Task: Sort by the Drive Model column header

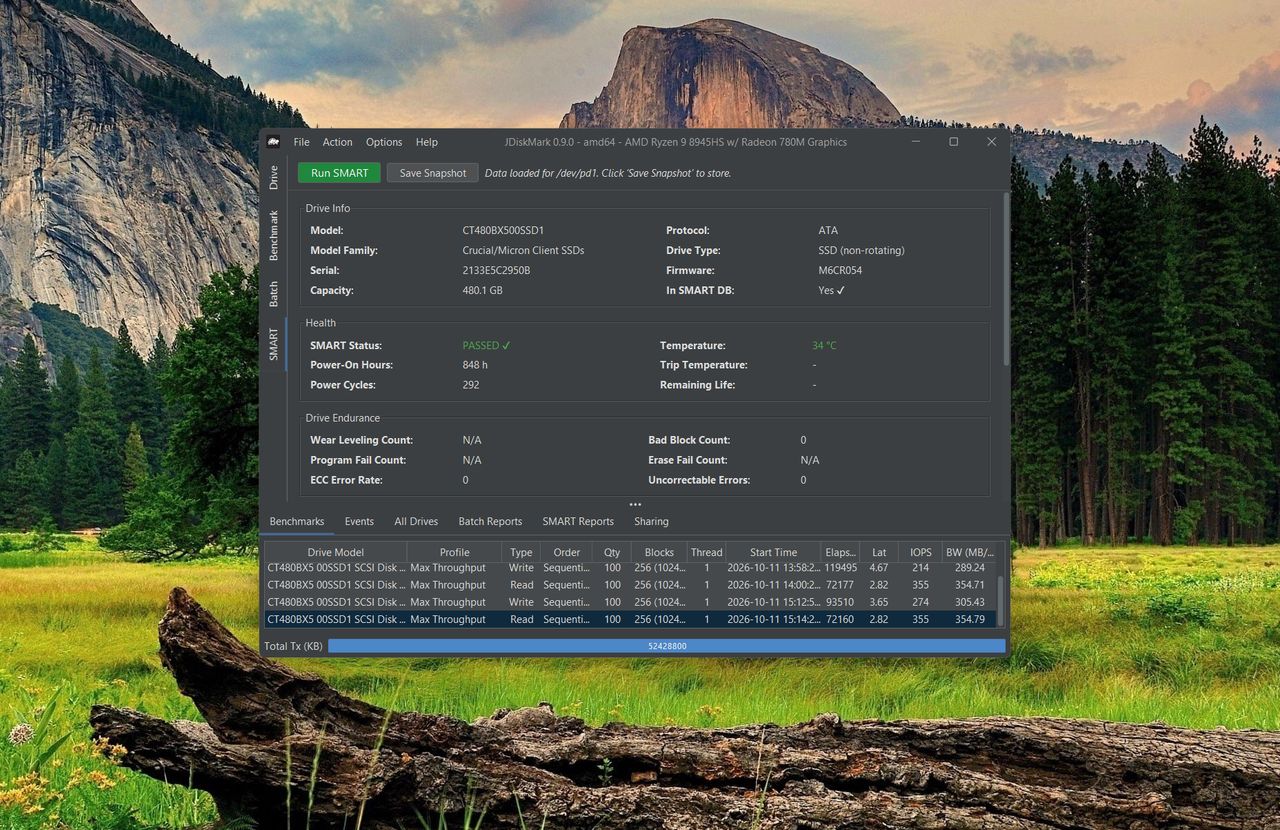Action: [x=336, y=552]
